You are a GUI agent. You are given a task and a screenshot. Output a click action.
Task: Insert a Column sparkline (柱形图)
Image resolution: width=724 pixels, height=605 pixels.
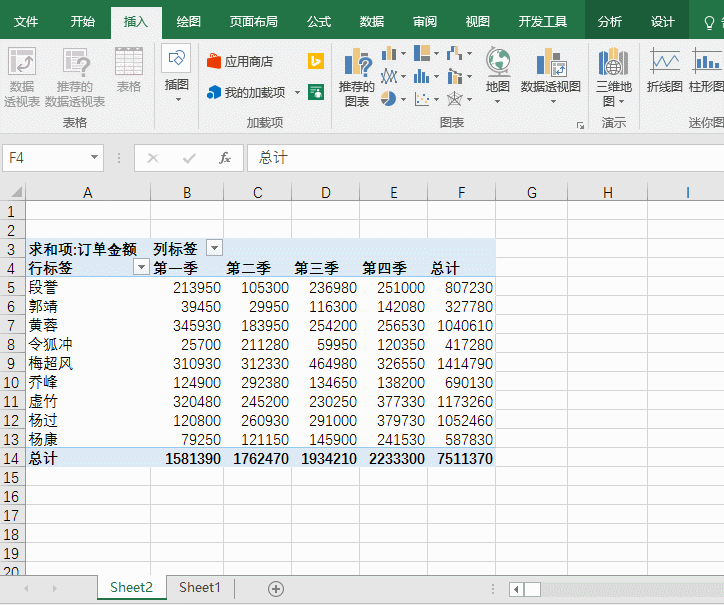tap(706, 69)
